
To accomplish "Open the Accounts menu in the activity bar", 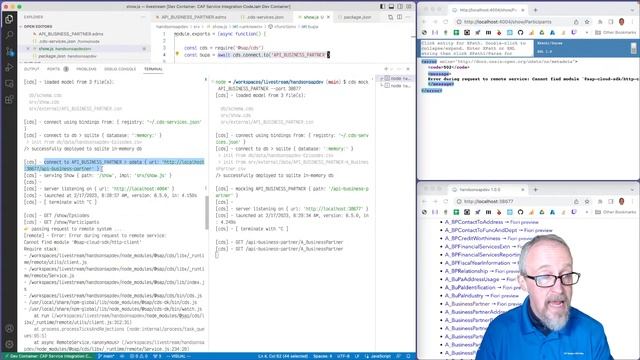I will tap(9, 329).
